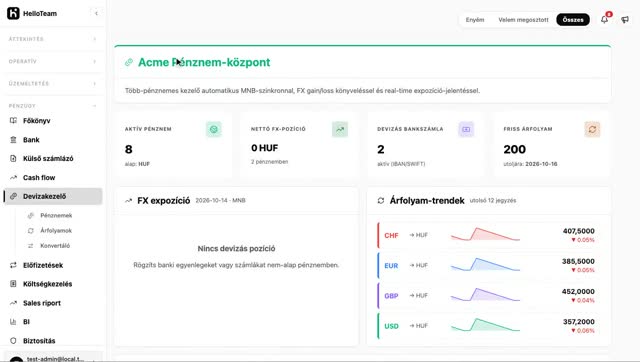Image resolution: width=640 pixels, height=362 pixels.
Task: Click the Cash flow trend icon
Action: pos(13,178)
